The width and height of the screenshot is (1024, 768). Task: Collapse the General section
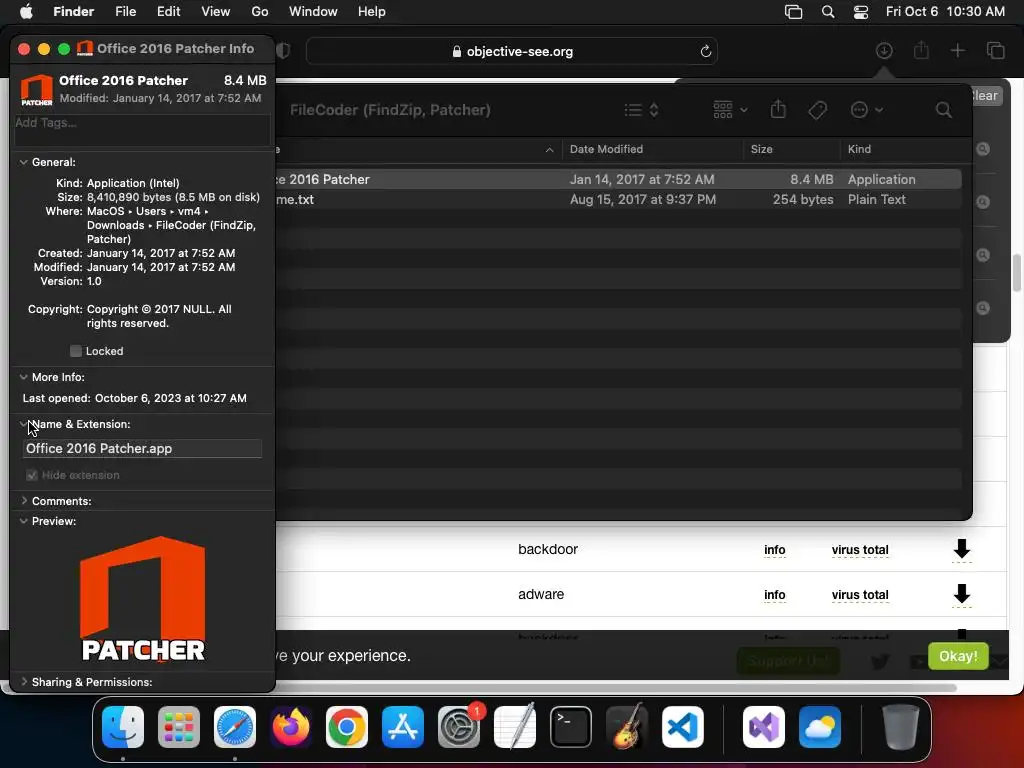click(24, 162)
